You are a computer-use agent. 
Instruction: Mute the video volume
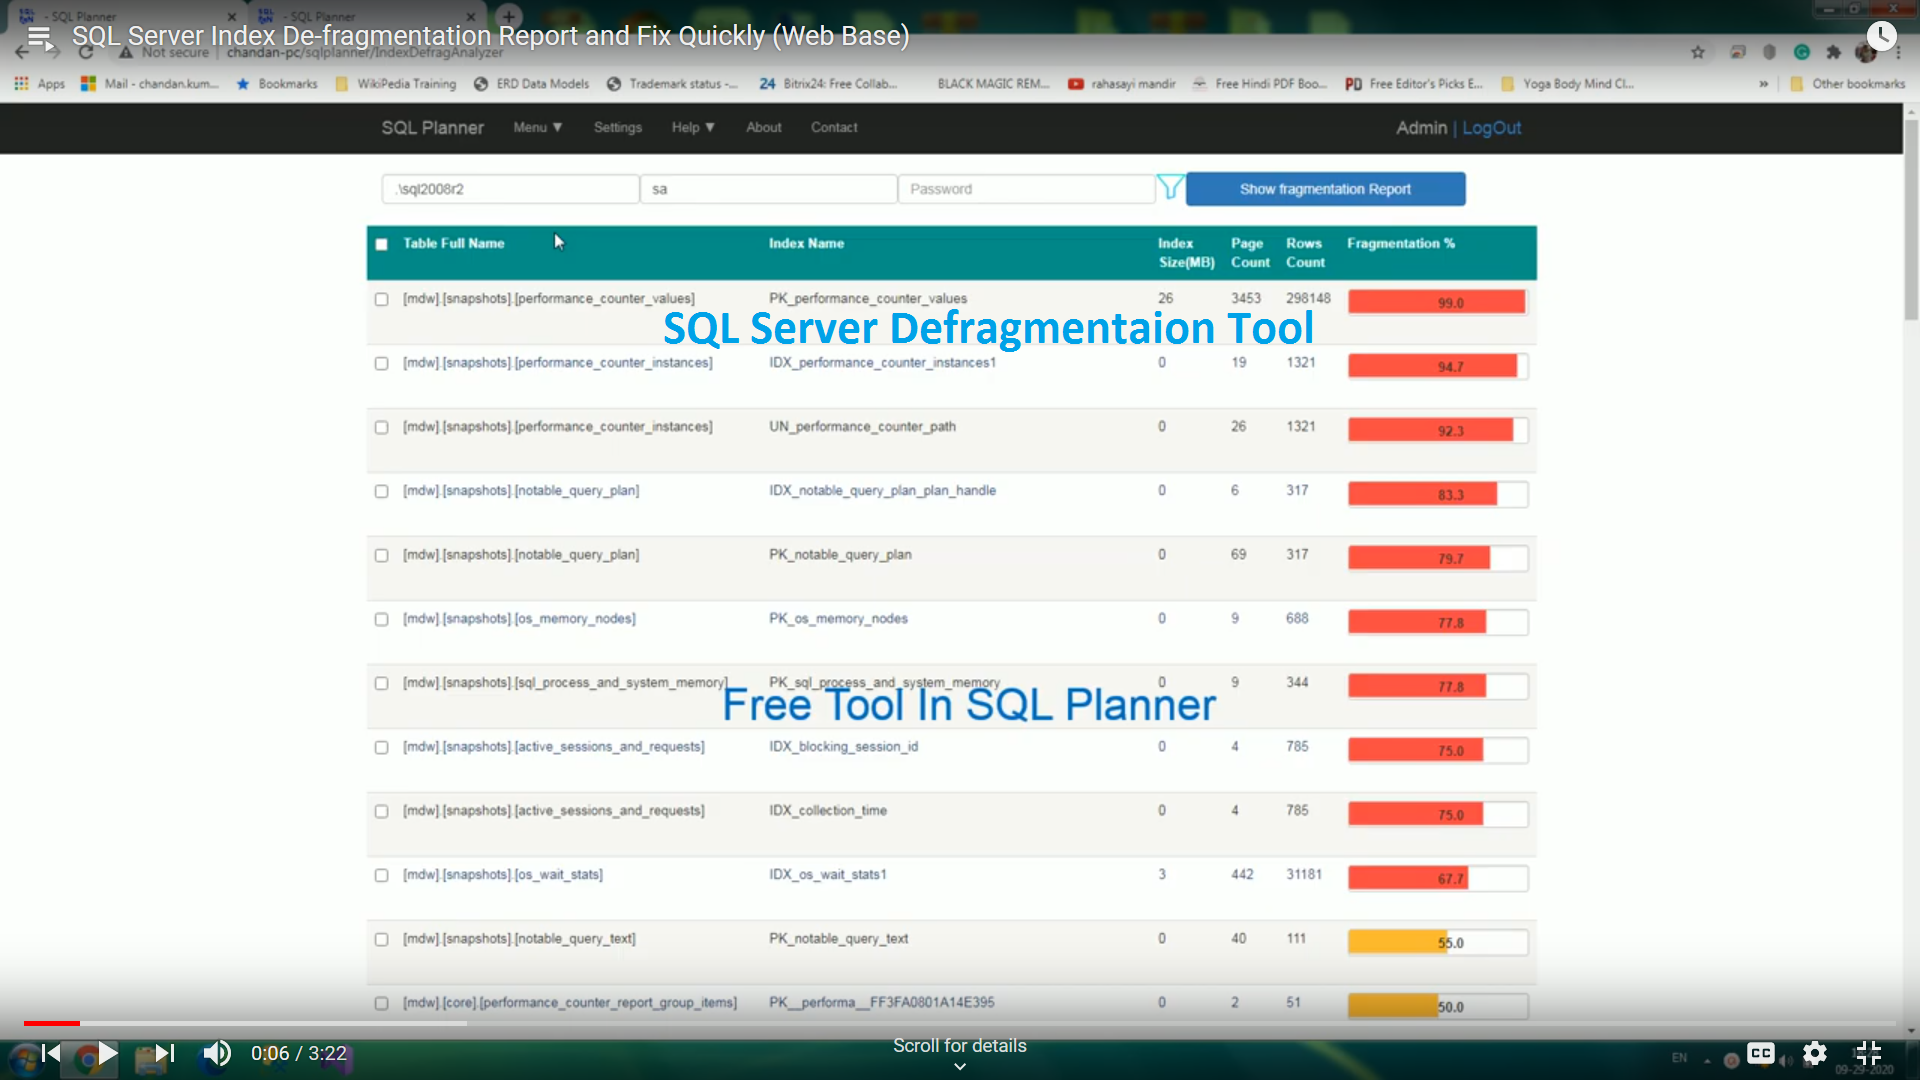(x=216, y=1052)
